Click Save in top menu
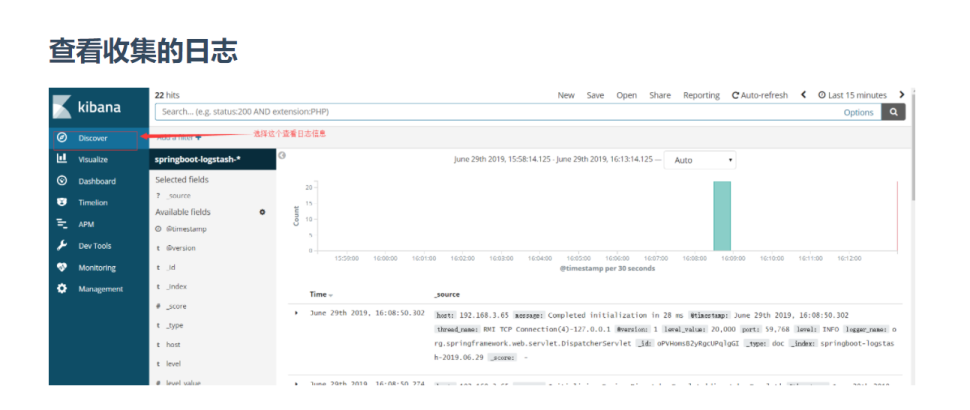 click(x=595, y=95)
